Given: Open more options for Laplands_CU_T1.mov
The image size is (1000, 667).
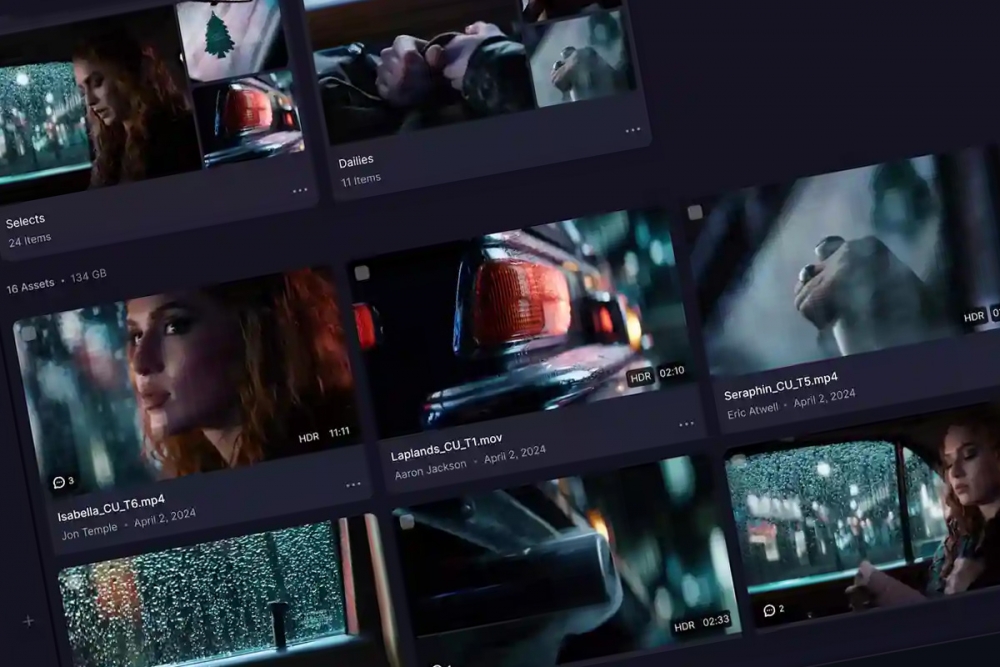Looking at the screenshot, I should [684, 422].
